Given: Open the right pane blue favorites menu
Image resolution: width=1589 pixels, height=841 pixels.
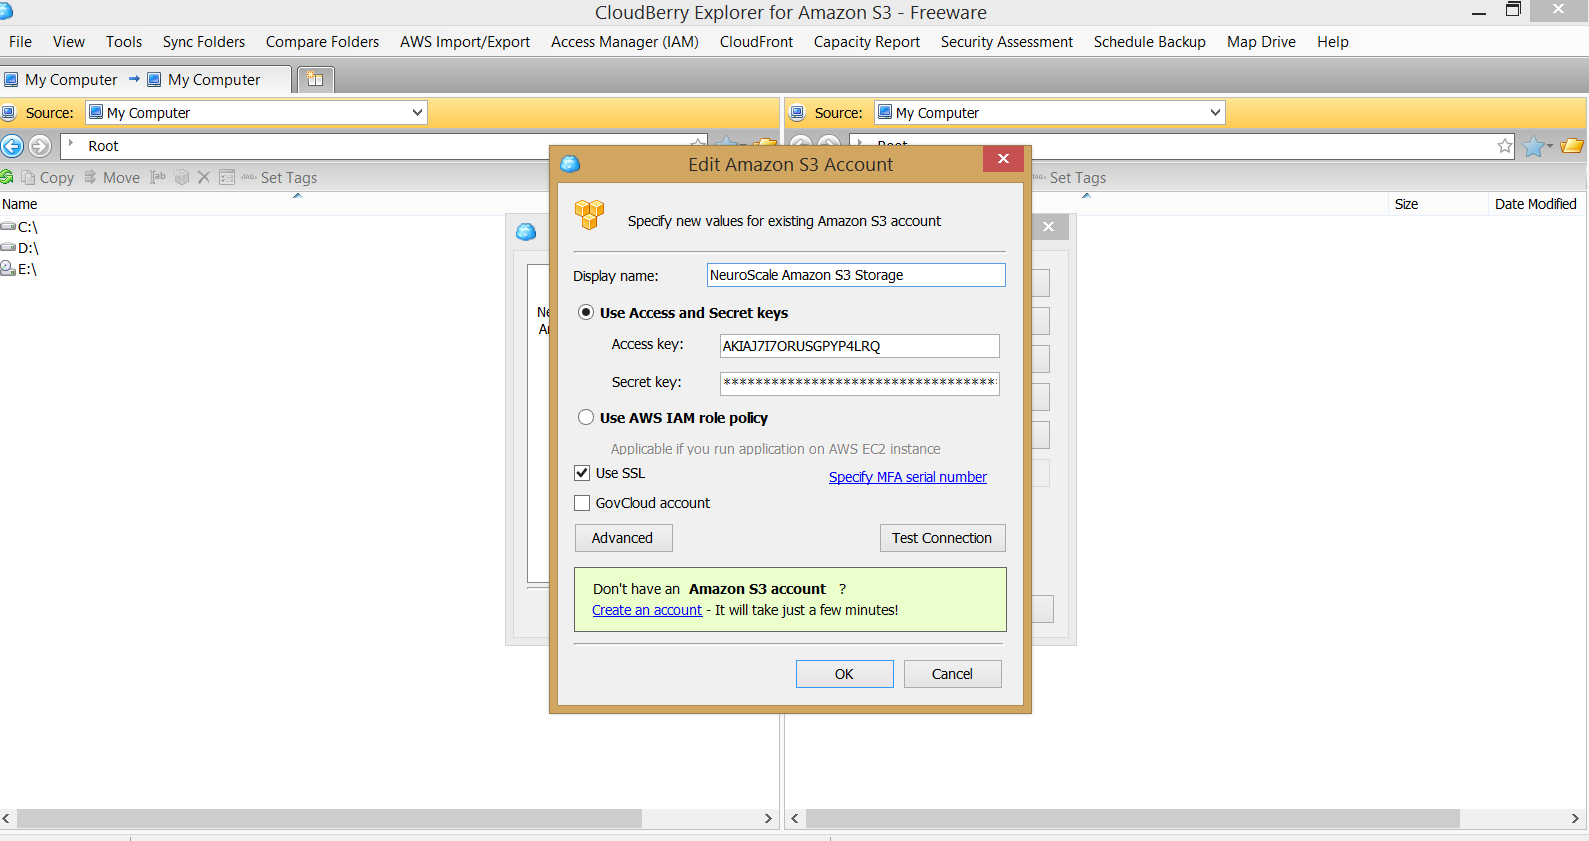Looking at the screenshot, I should 1538,146.
